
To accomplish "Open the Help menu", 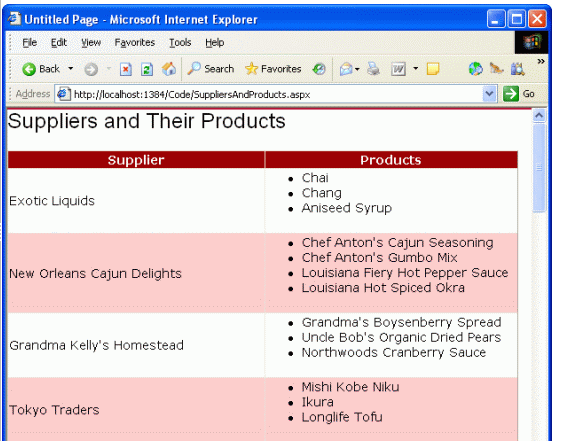I will [x=214, y=42].
